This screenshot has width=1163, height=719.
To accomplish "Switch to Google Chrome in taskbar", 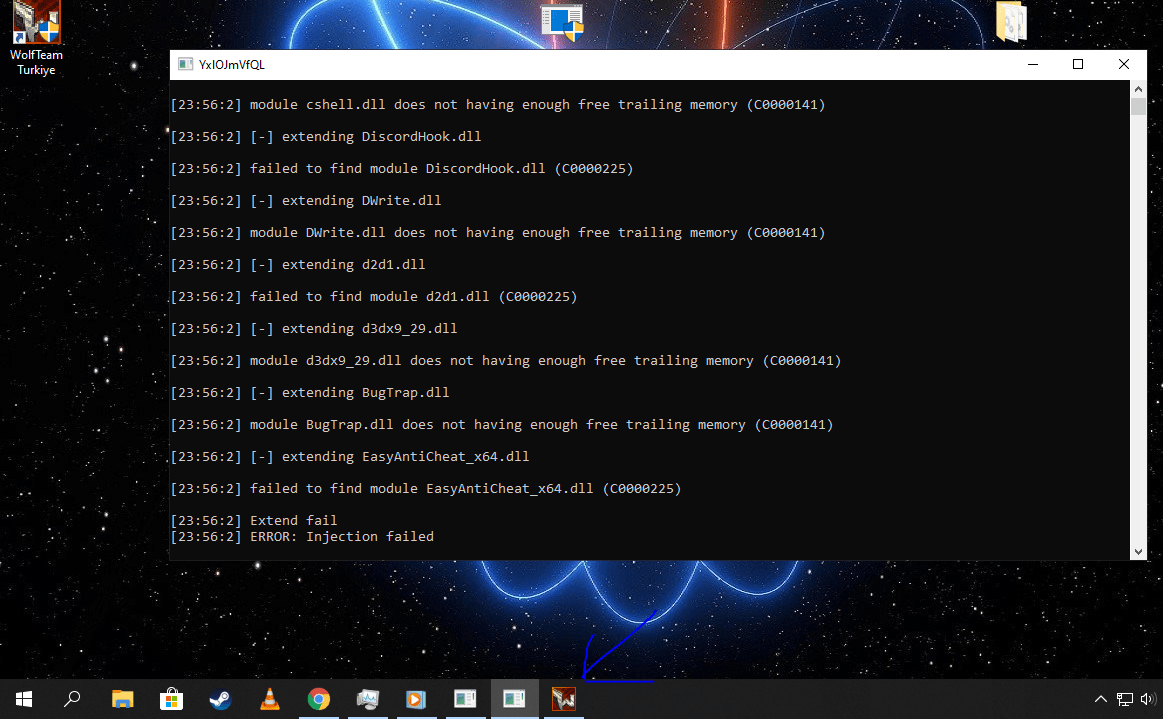I will [x=319, y=699].
